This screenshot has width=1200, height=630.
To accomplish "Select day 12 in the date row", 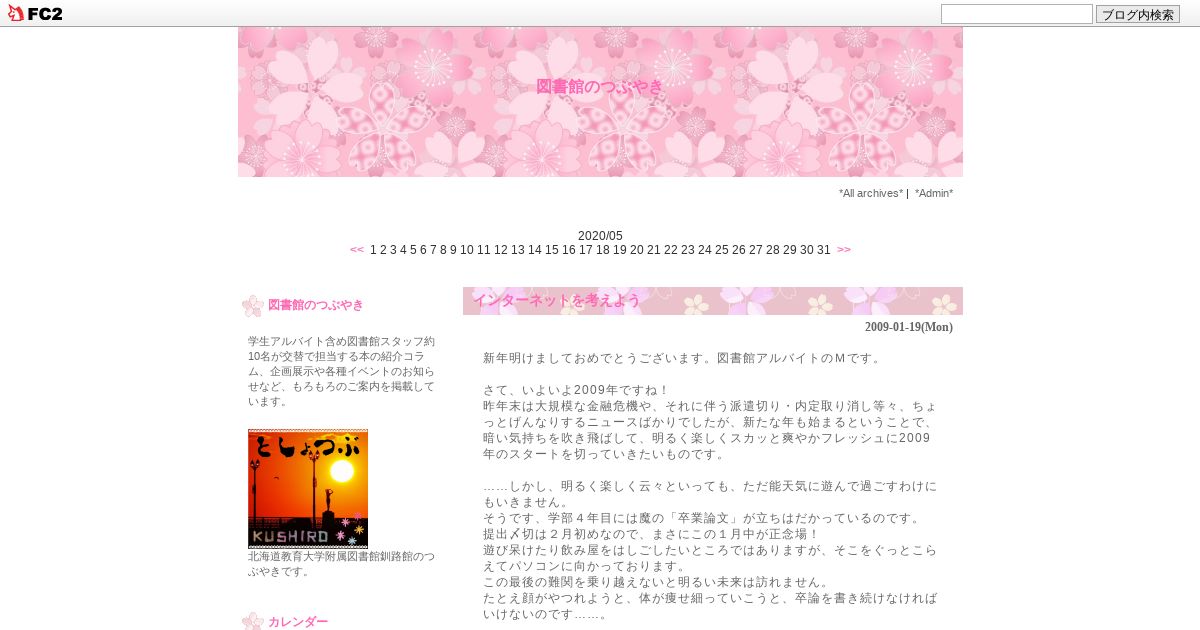I will (501, 250).
